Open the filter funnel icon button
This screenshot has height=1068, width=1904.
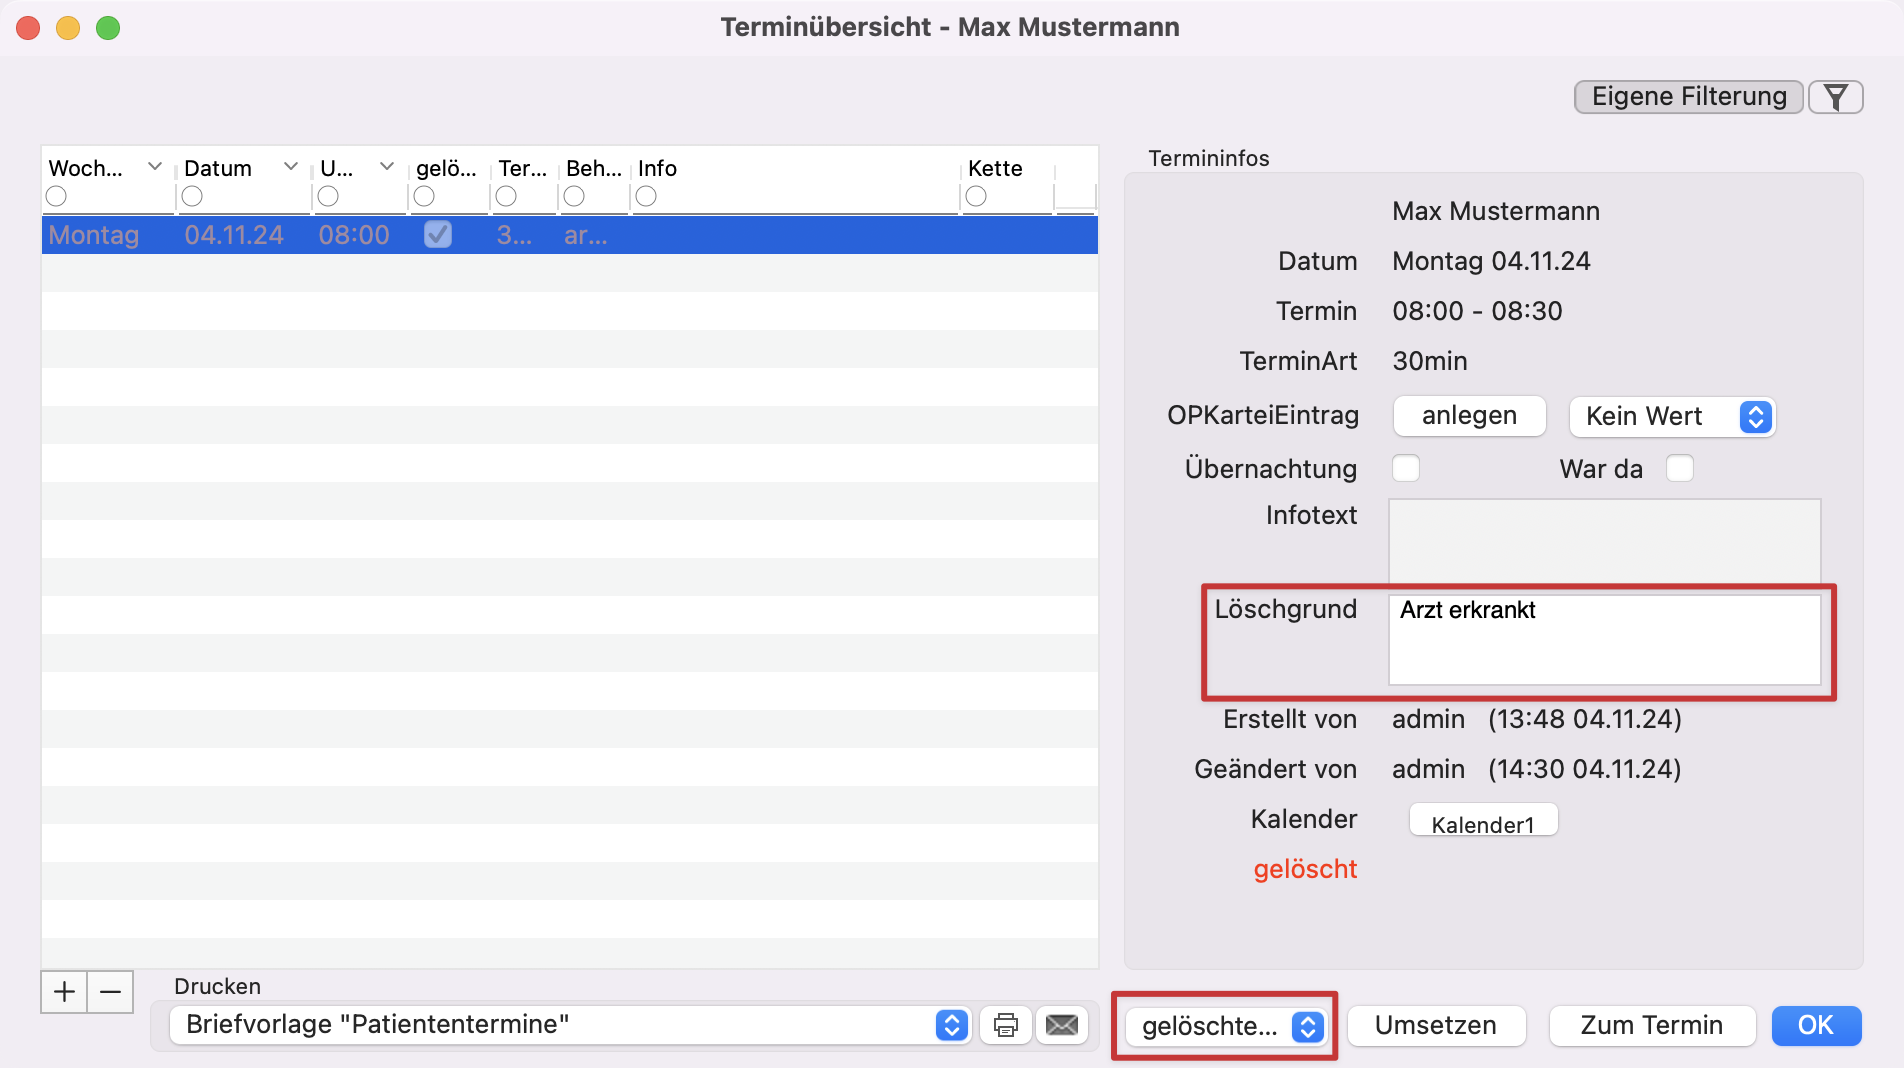pyautogui.click(x=1835, y=97)
